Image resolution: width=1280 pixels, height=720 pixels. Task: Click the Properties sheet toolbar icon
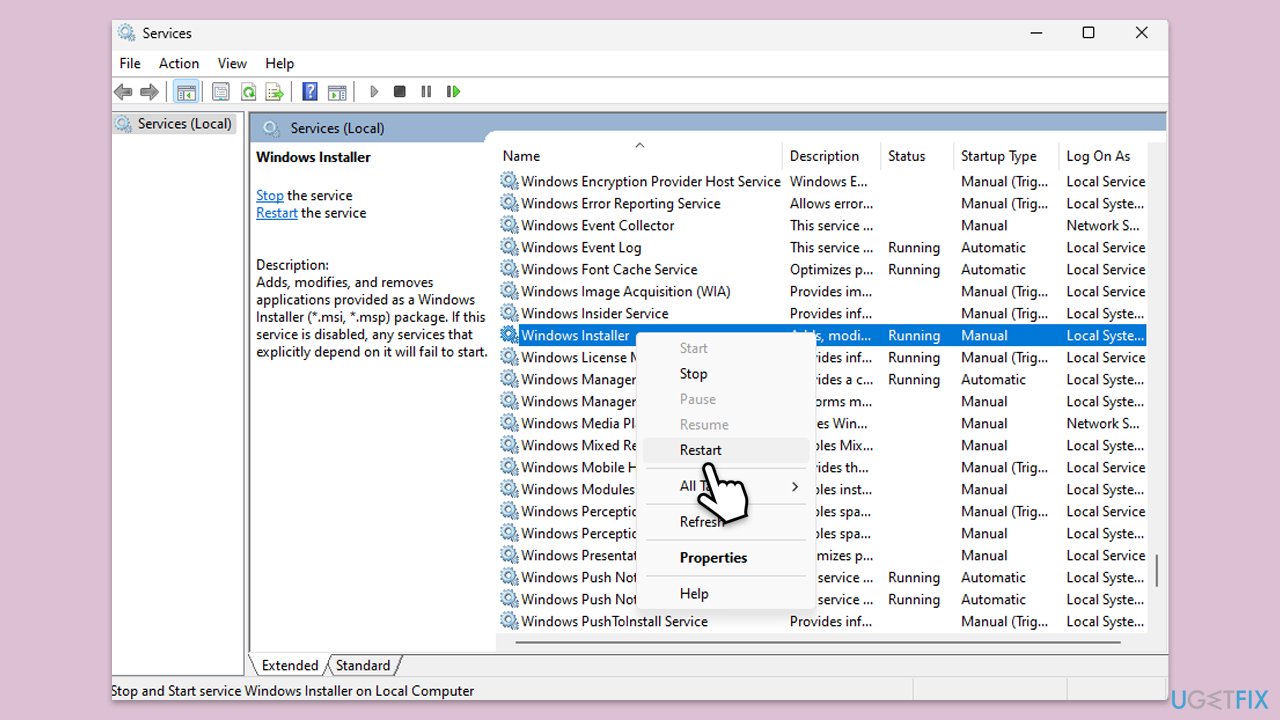click(x=221, y=91)
